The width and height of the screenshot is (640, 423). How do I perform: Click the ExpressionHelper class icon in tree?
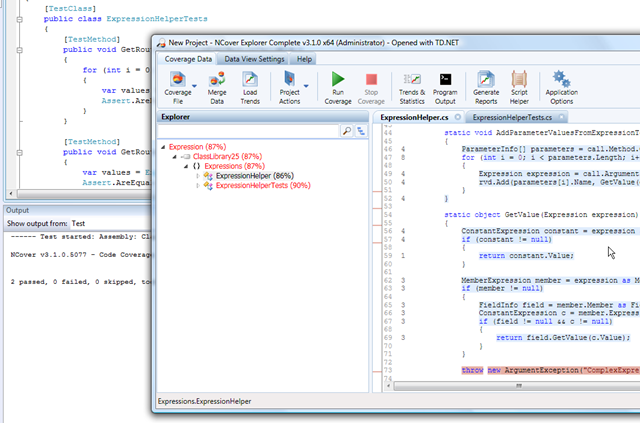click(x=208, y=176)
